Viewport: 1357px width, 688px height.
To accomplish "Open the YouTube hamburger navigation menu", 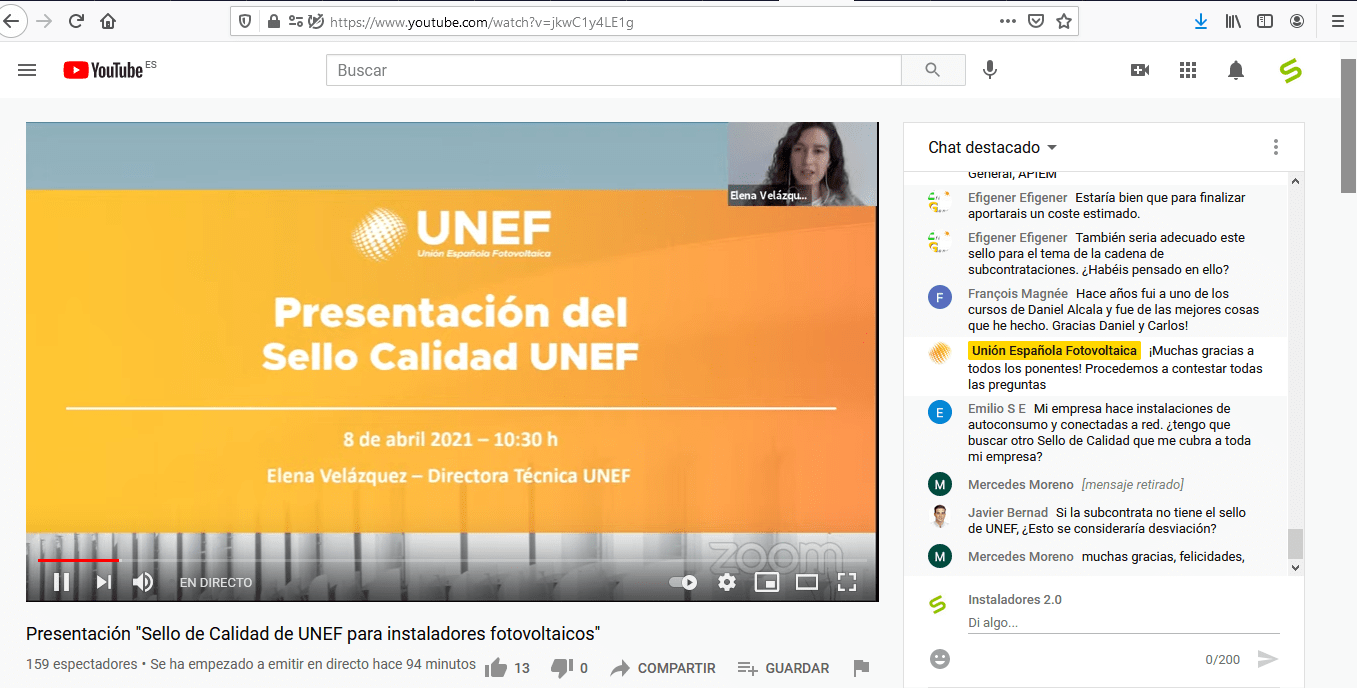I will pos(26,70).
